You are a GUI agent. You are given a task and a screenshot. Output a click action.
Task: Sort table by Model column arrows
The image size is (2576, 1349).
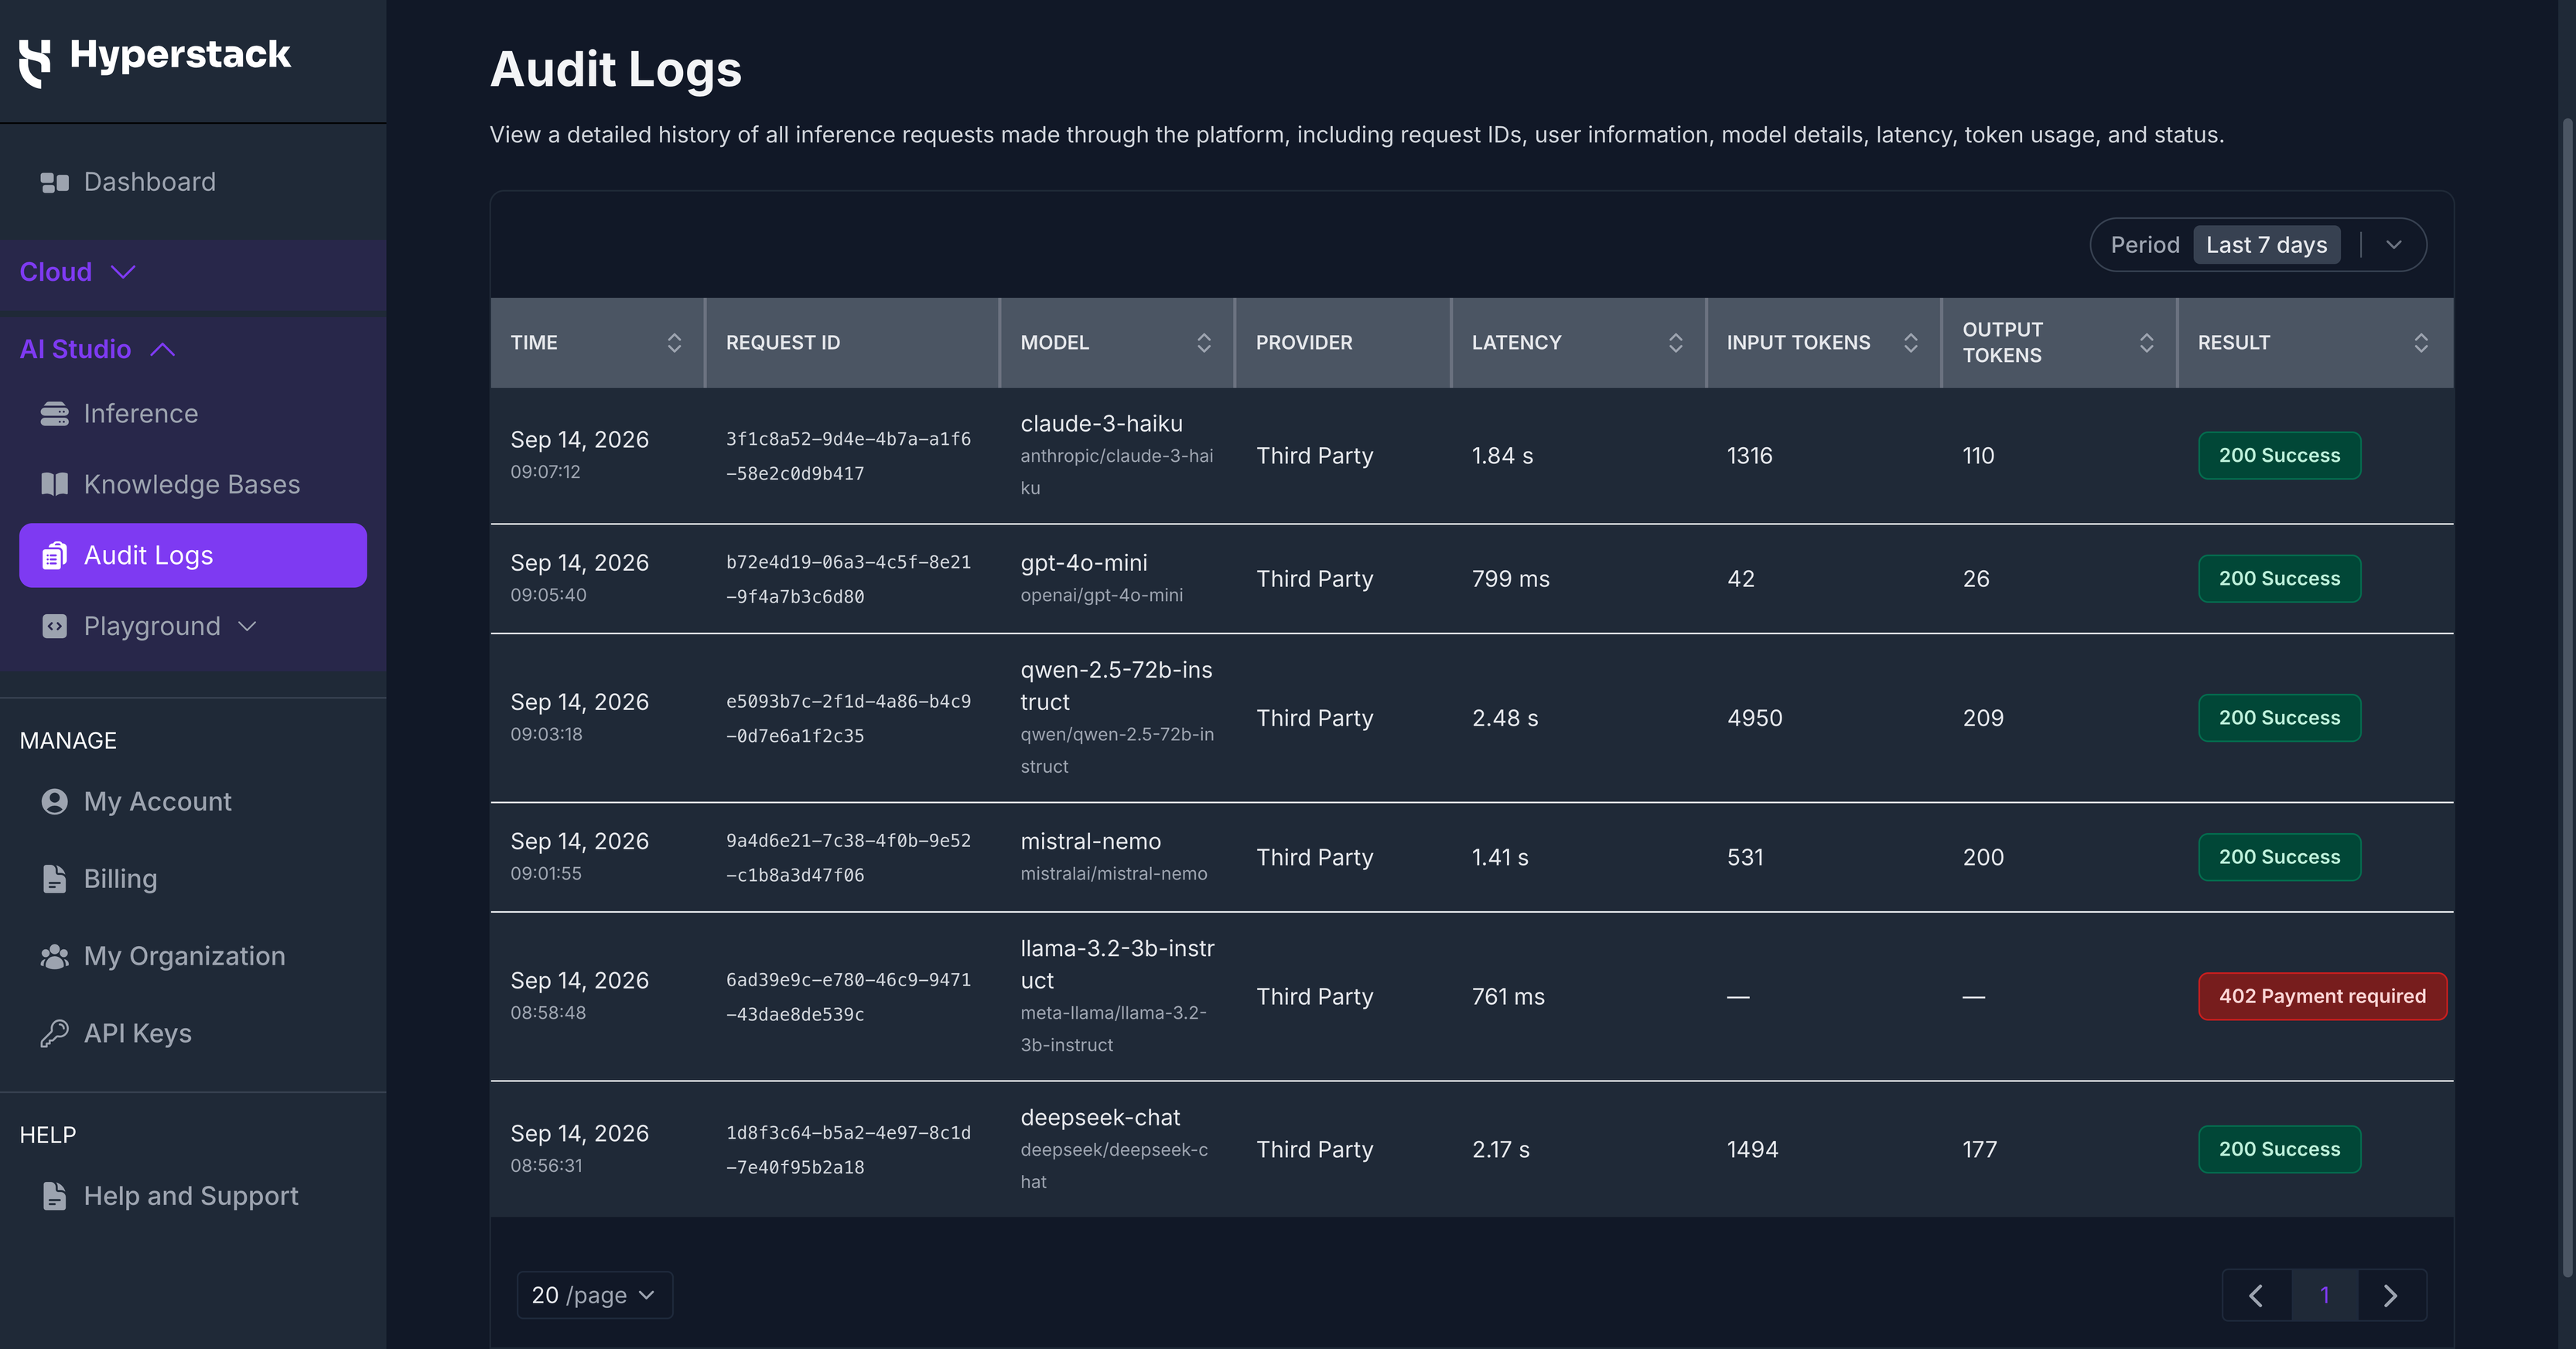1204,343
